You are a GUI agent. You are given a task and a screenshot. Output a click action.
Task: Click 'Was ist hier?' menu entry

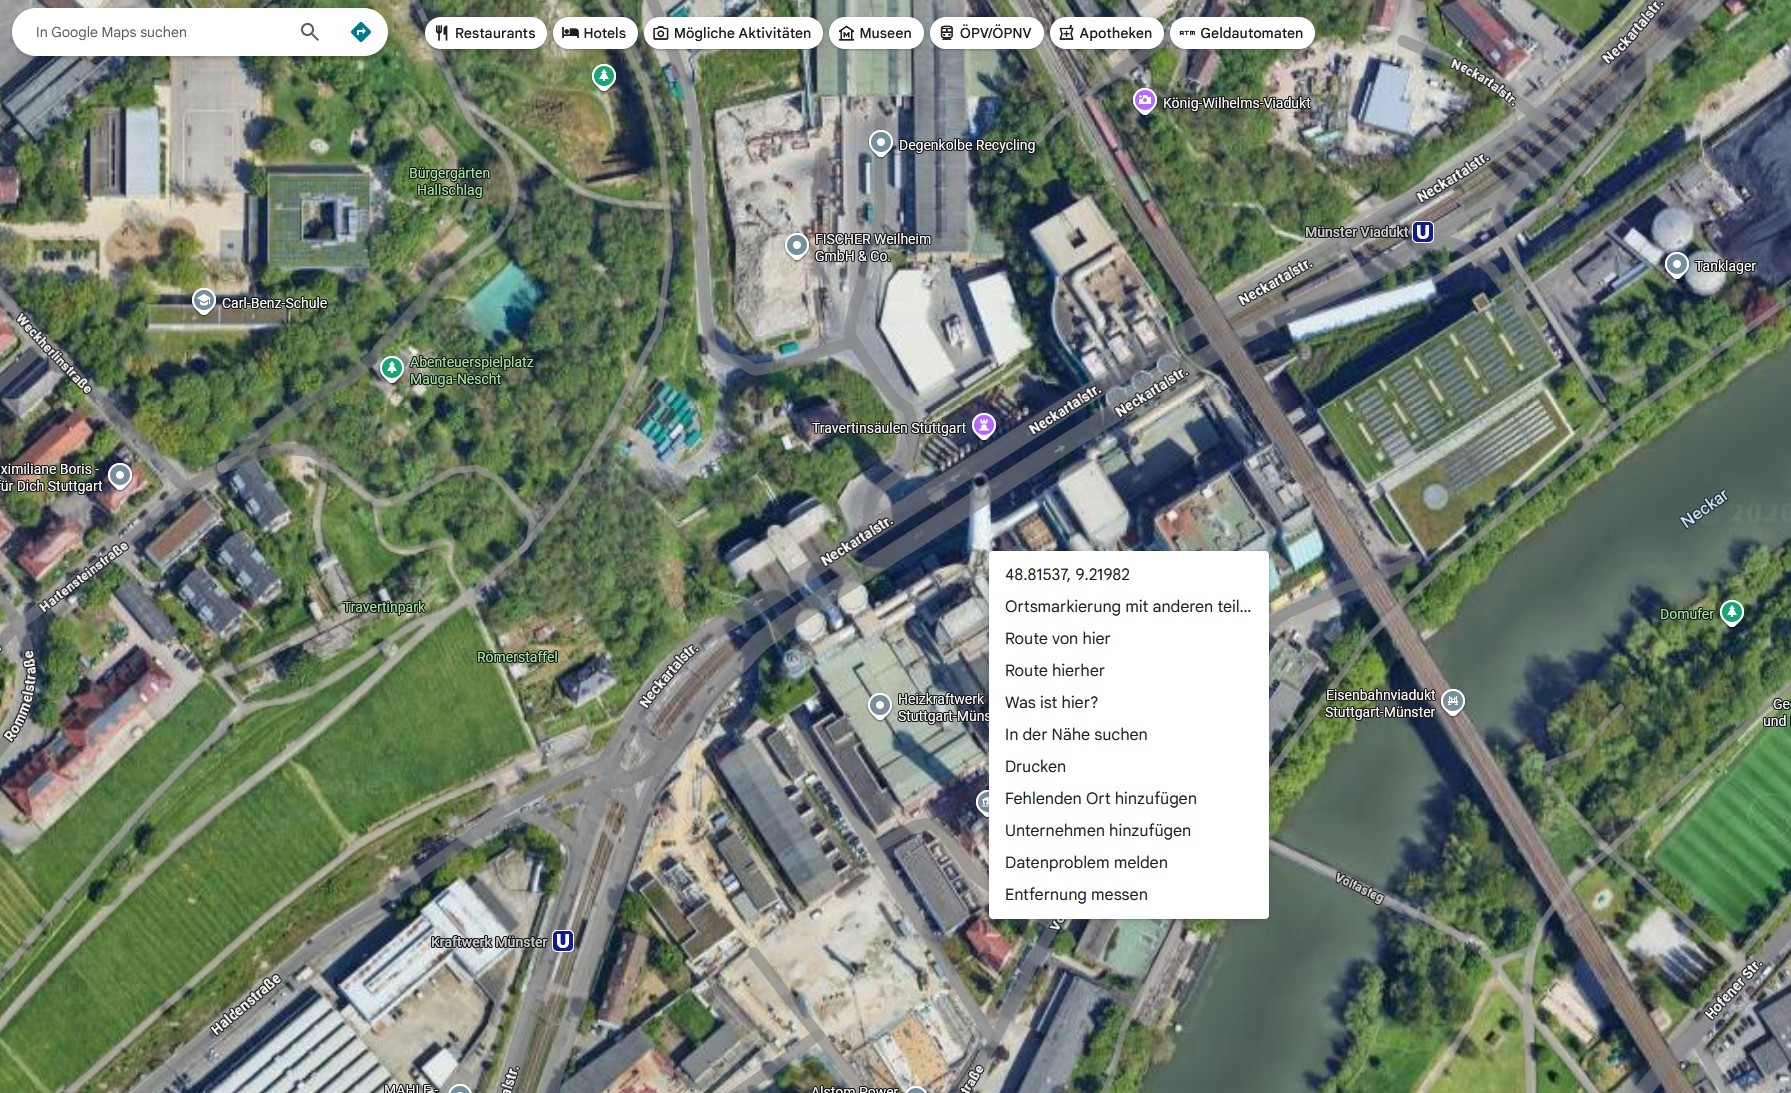click(x=1051, y=702)
